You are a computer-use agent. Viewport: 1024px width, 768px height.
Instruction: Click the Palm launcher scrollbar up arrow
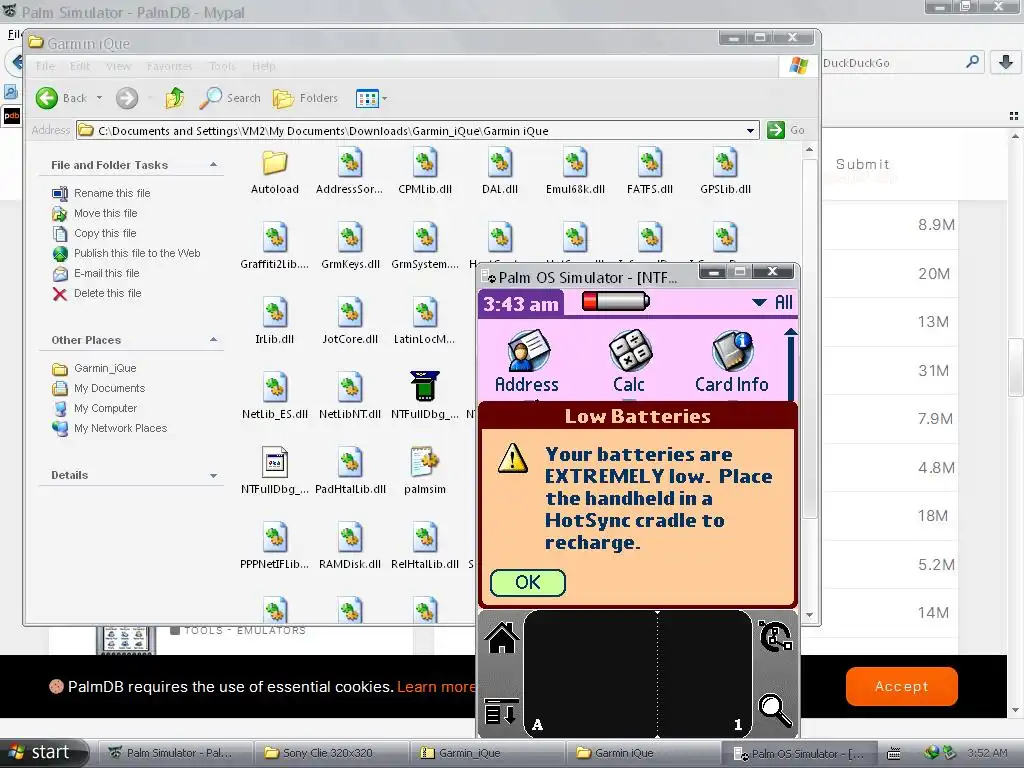point(790,332)
